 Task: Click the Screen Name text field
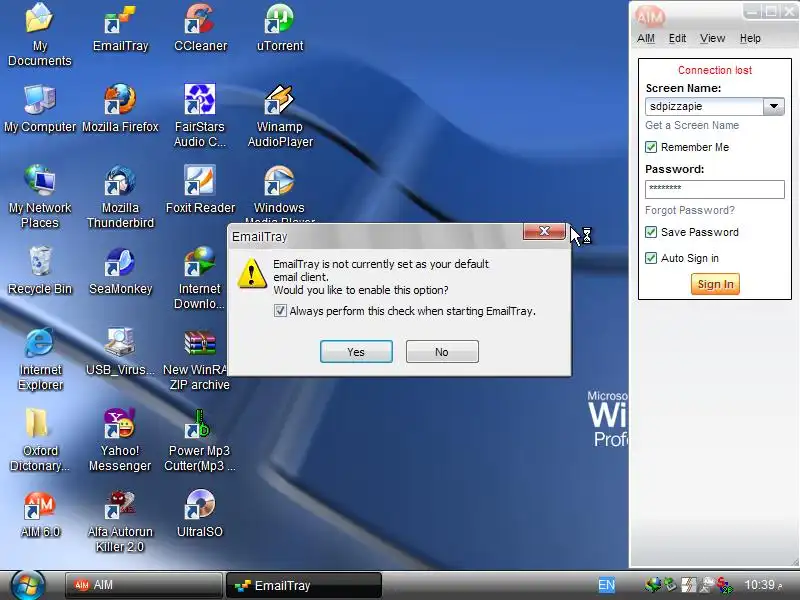704,106
